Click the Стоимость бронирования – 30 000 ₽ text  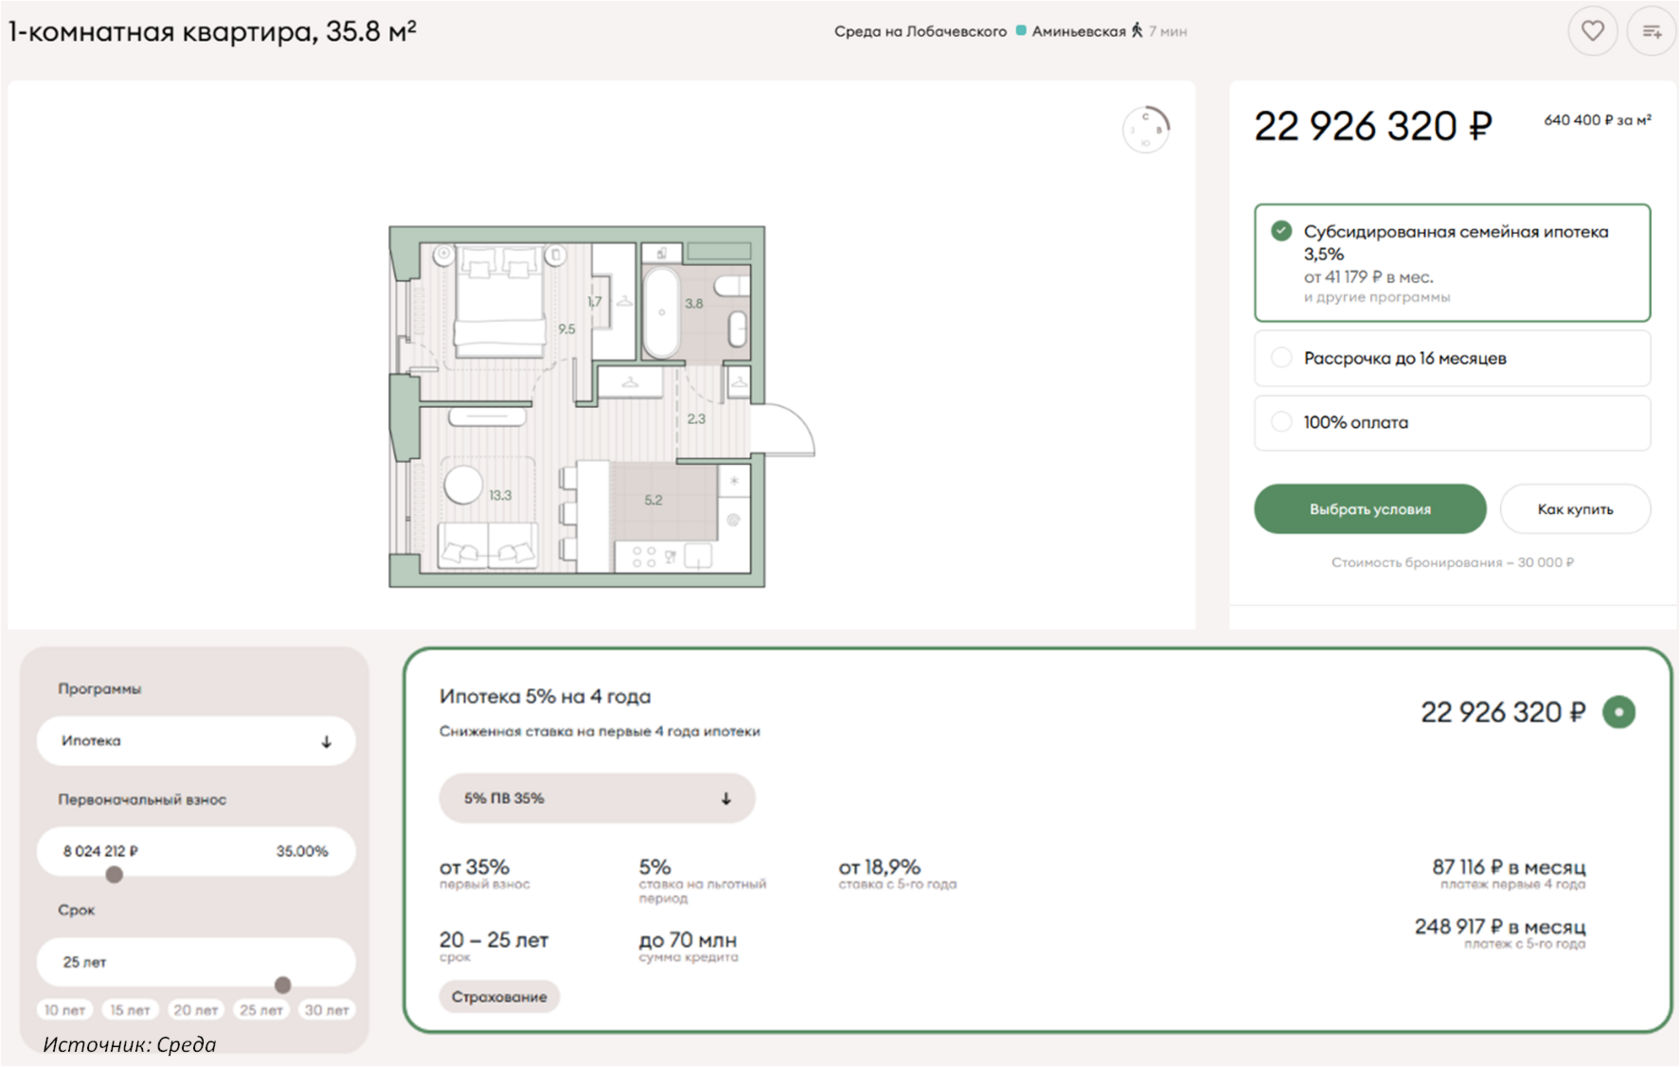pyautogui.click(x=1452, y=562)
